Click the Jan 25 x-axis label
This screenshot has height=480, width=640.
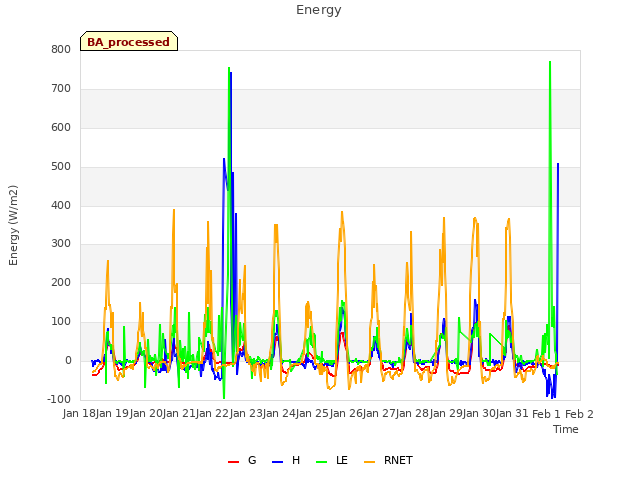[313, 413]
